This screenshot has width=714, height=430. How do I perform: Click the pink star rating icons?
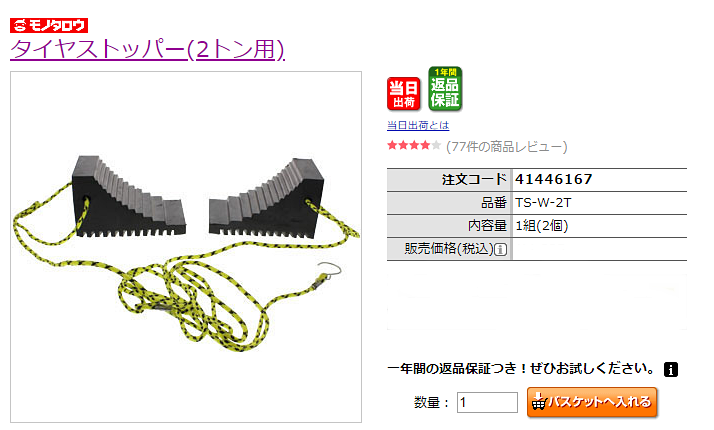pos(408,146)
